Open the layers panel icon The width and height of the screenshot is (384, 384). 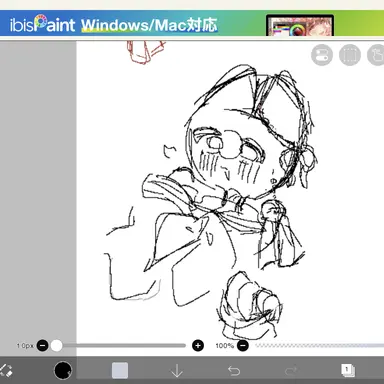coord(348,370)
